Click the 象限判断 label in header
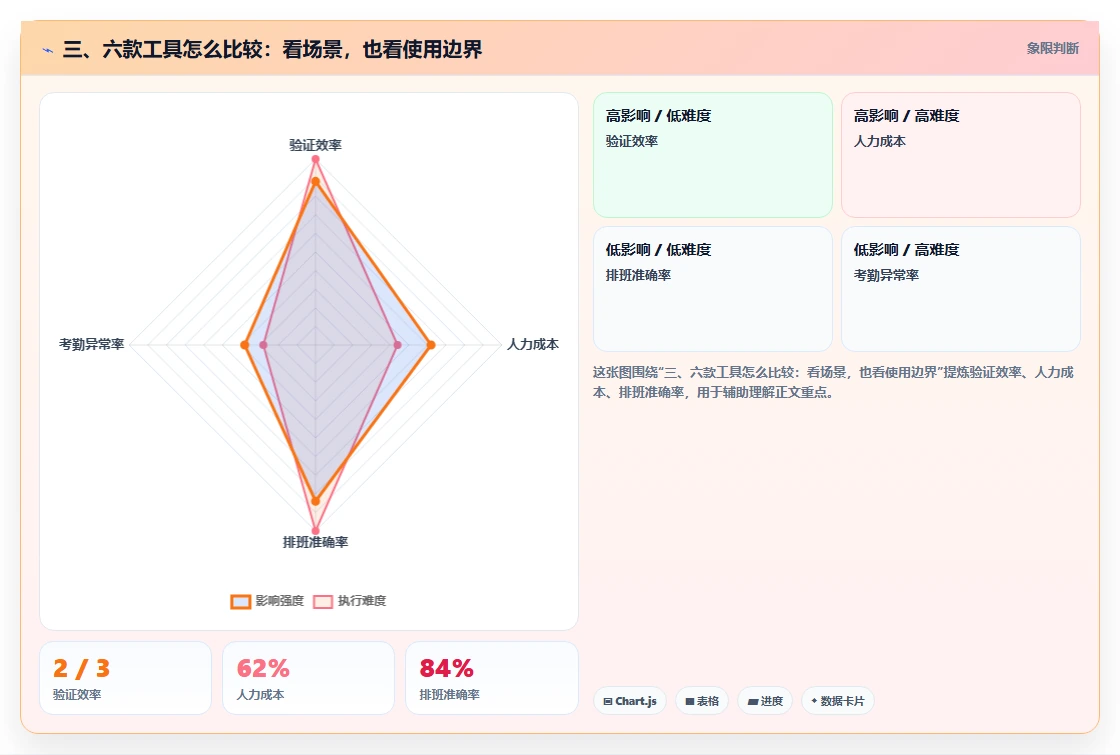This screenshot has height=755, width=1120. (x=1053, y=49)
